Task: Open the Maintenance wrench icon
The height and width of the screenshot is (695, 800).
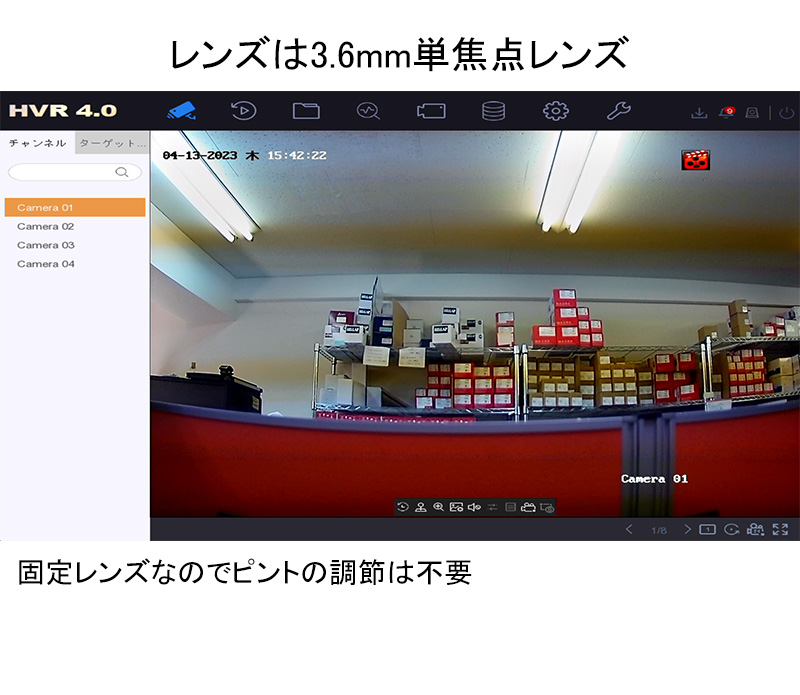Action: 618,111
